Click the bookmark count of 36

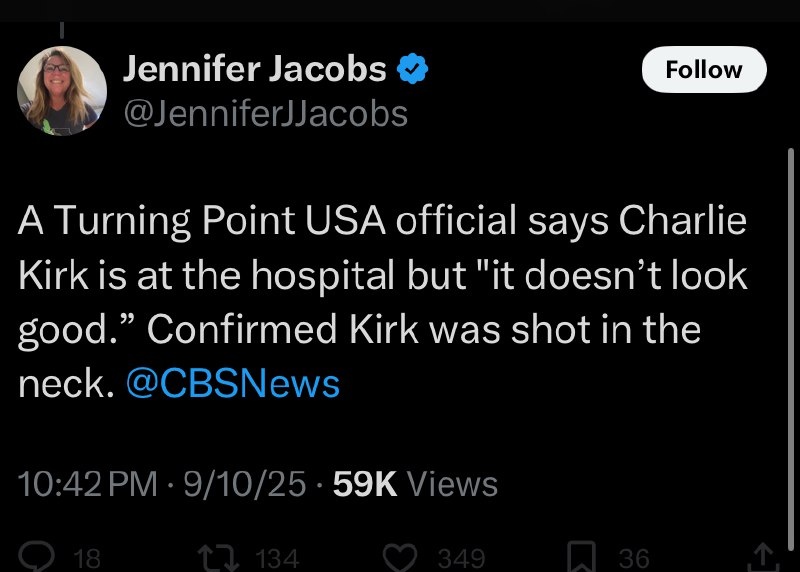tap(633, 558)
